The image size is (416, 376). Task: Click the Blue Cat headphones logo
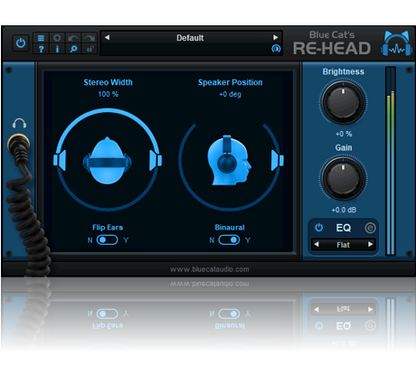click(396, 43)
